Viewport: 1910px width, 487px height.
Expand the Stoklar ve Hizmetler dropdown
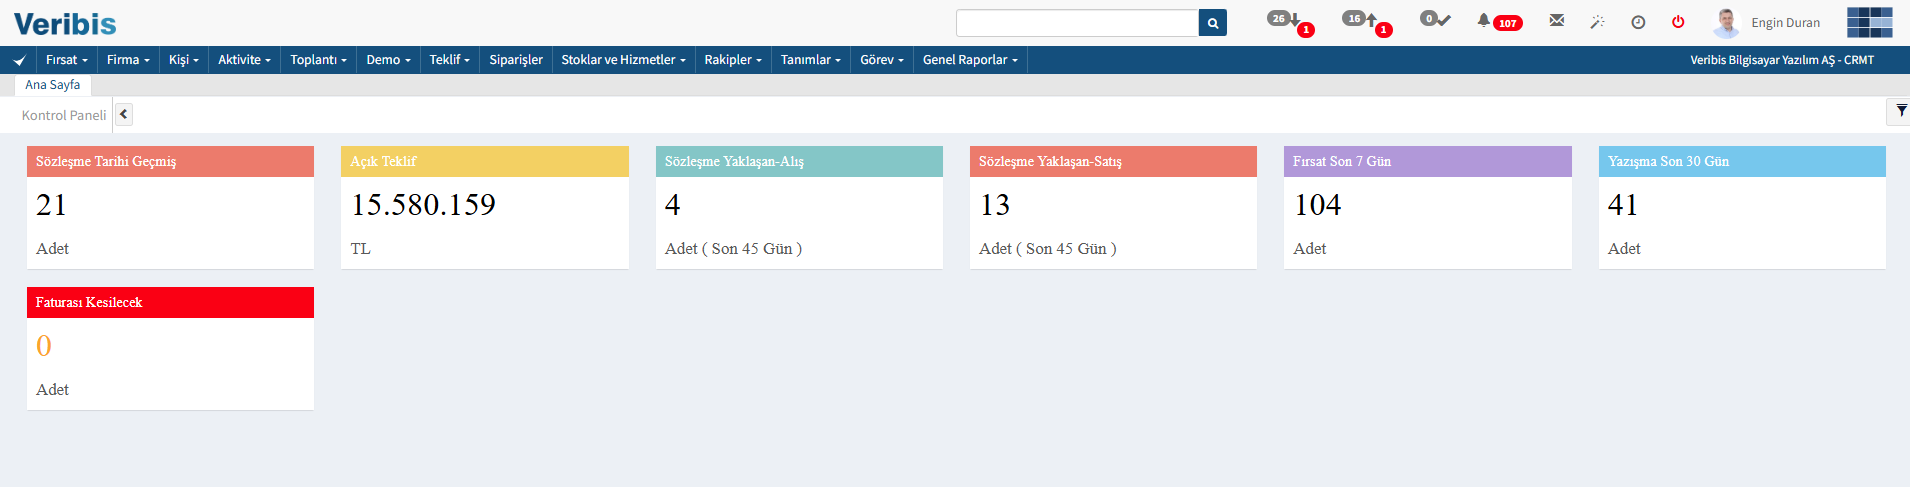pyautogui.click(x=623, y=60)
